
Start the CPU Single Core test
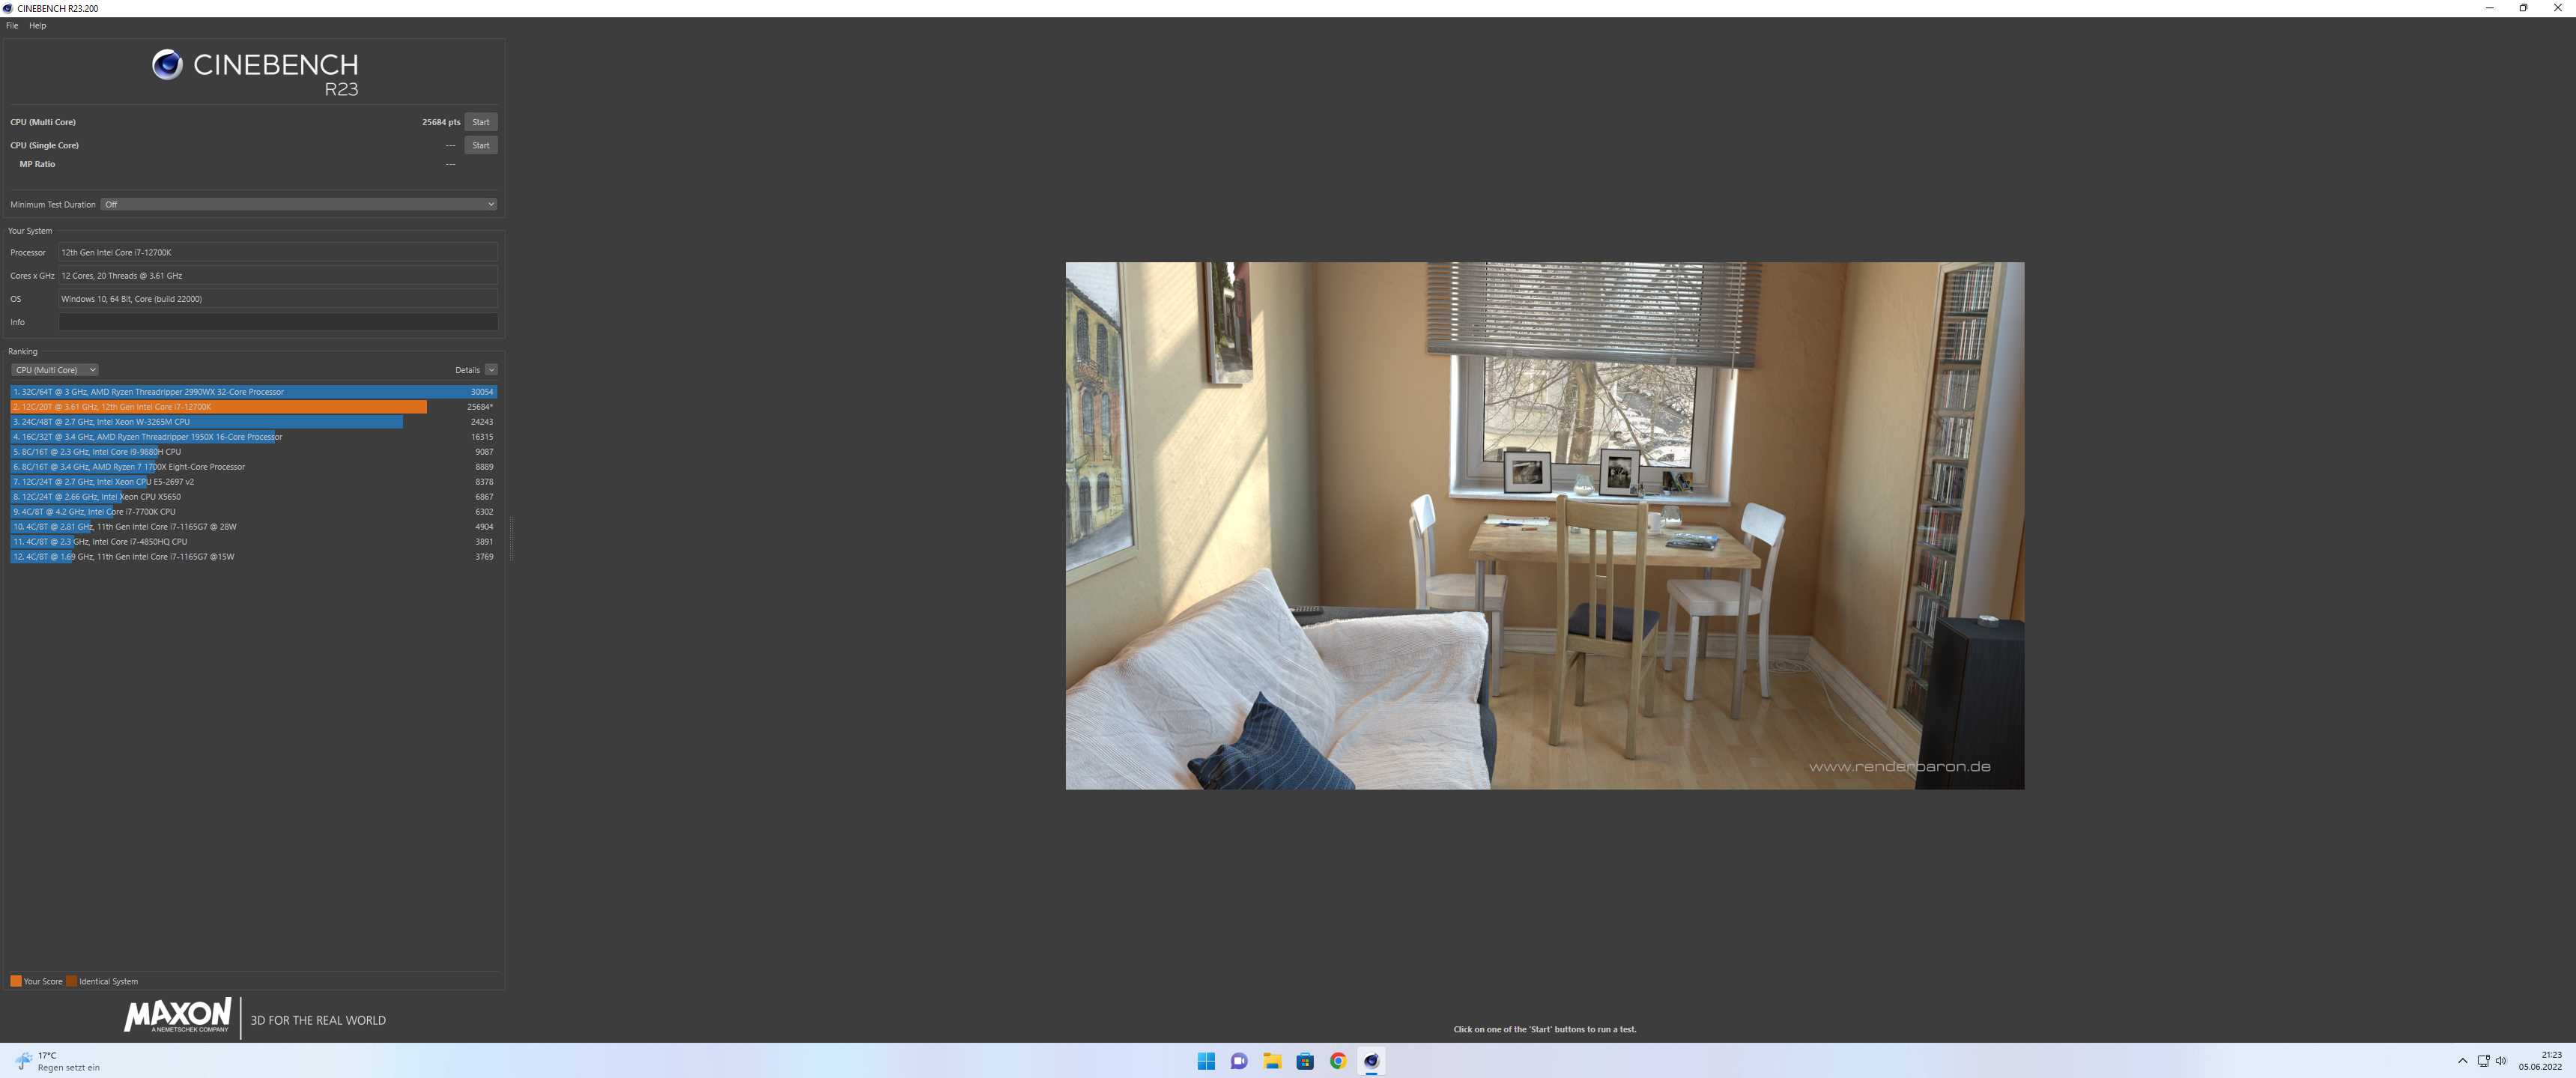[480, 145]
